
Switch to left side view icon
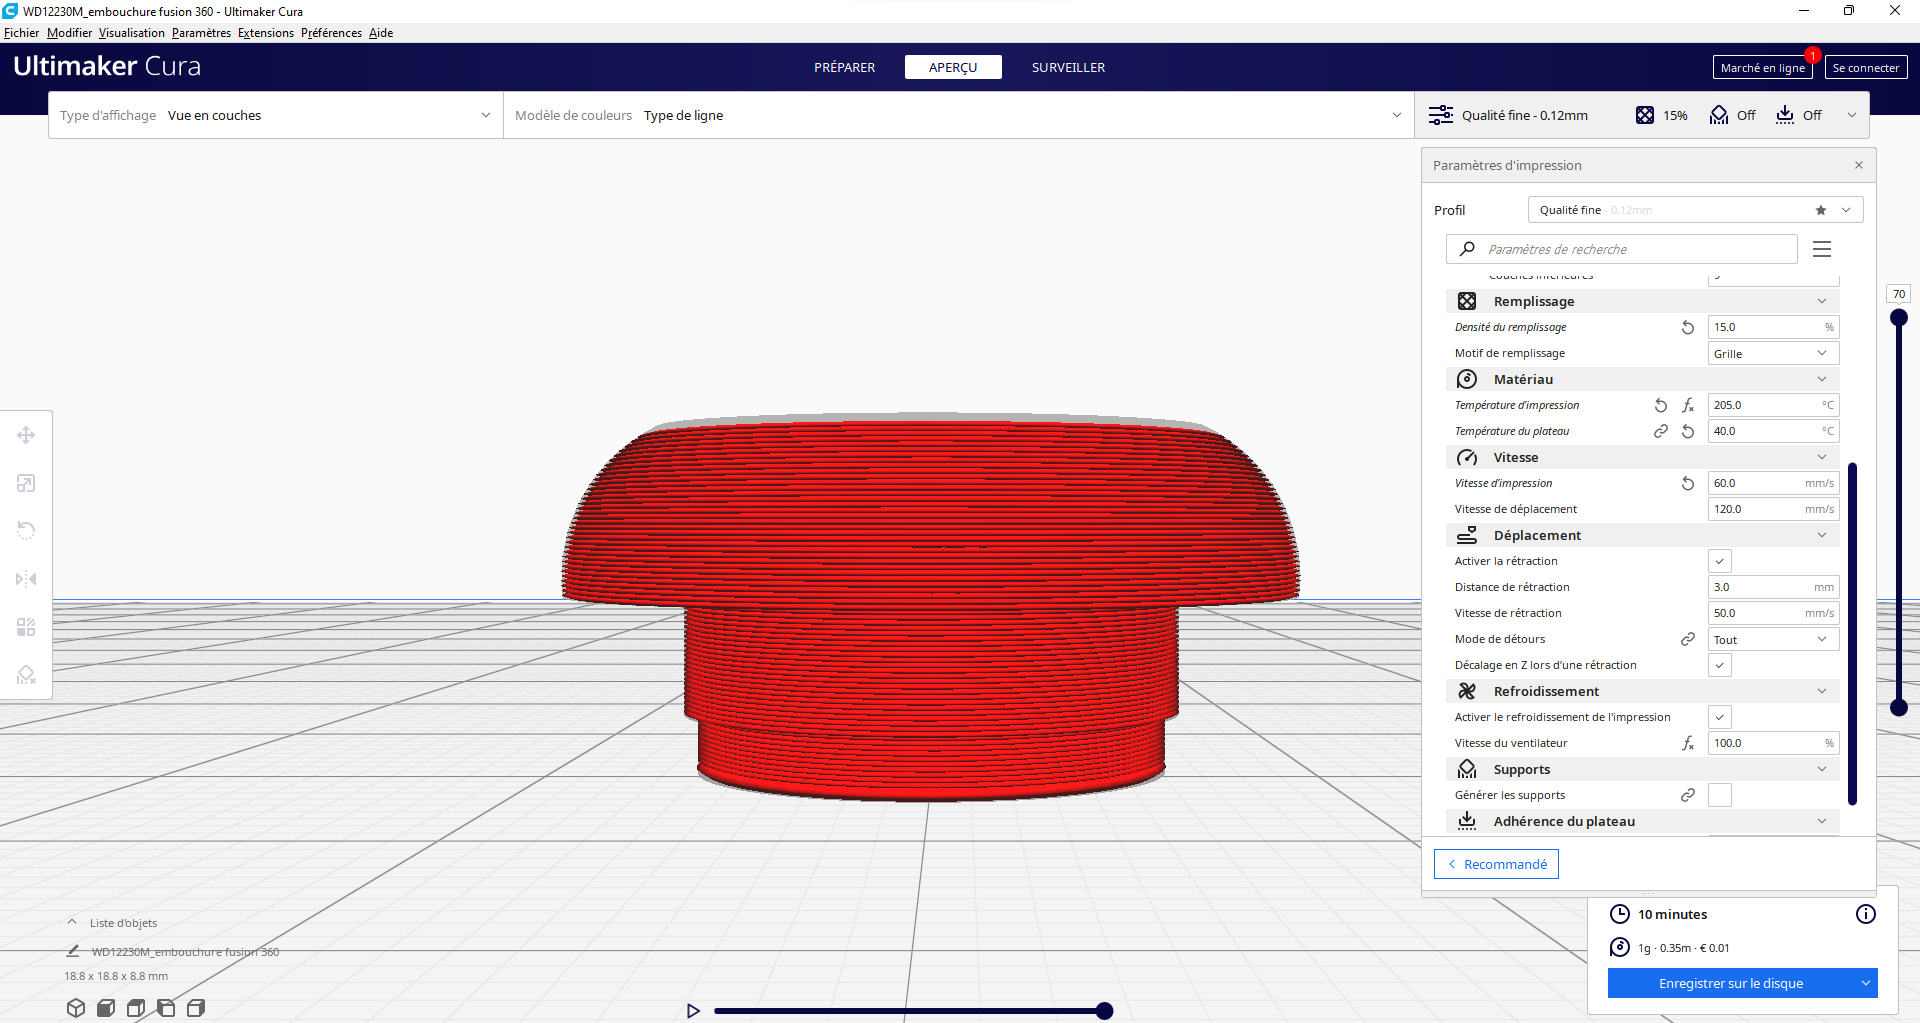point(166,1008)
